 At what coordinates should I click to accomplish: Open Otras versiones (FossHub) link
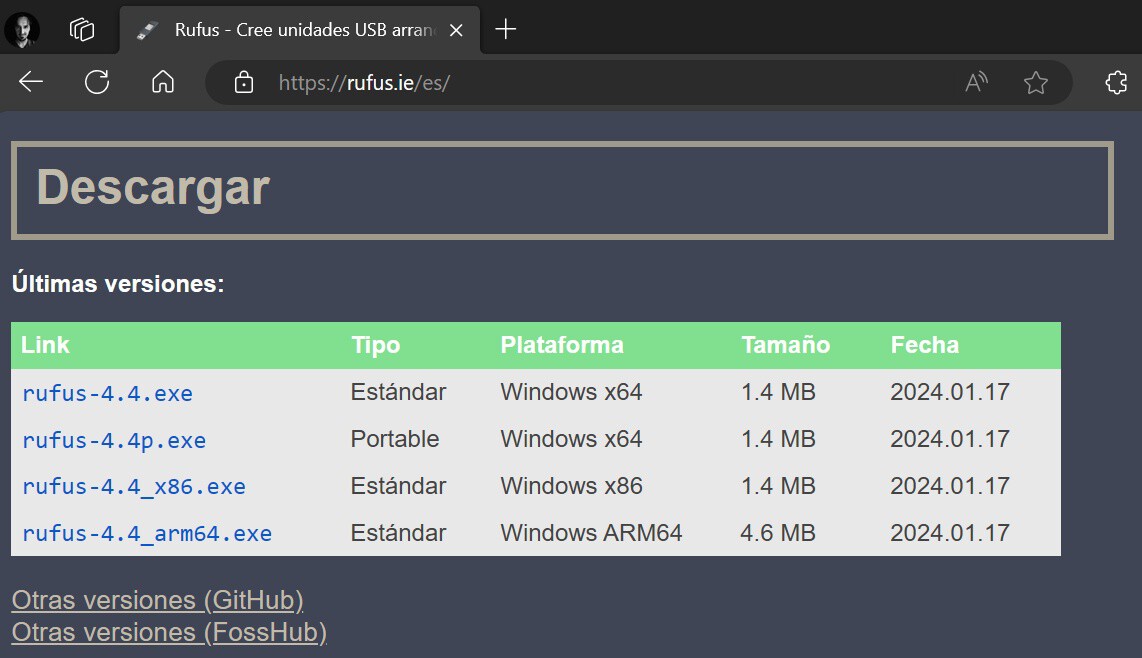[x=169, y=632]
